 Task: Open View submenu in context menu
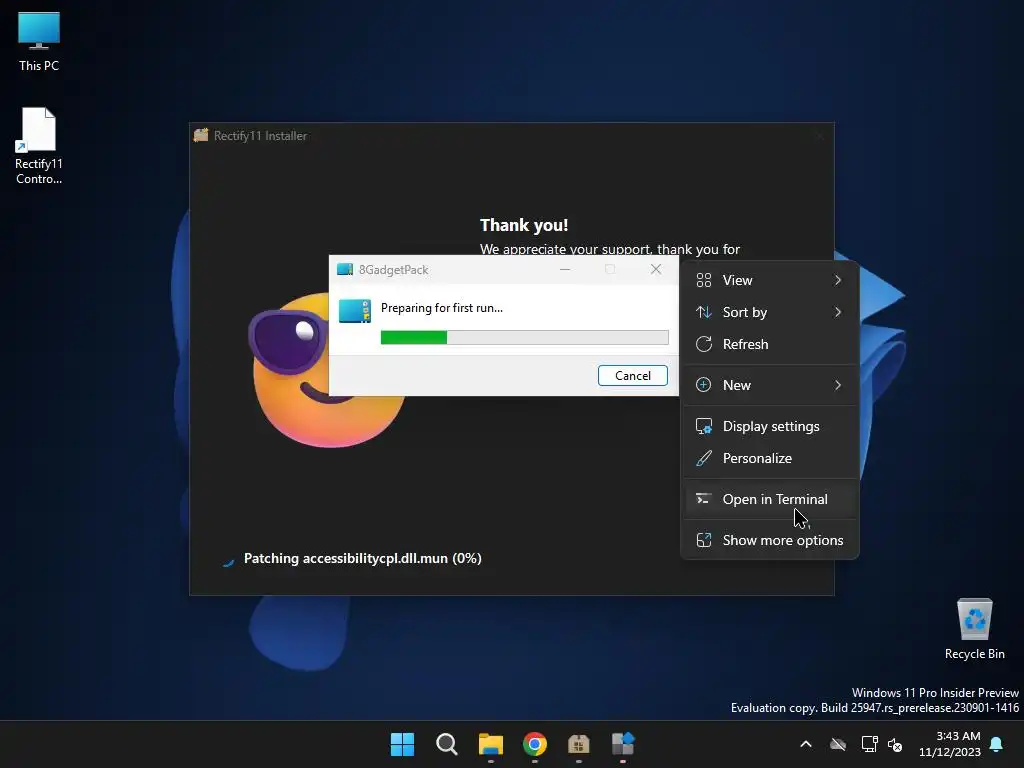769,280
